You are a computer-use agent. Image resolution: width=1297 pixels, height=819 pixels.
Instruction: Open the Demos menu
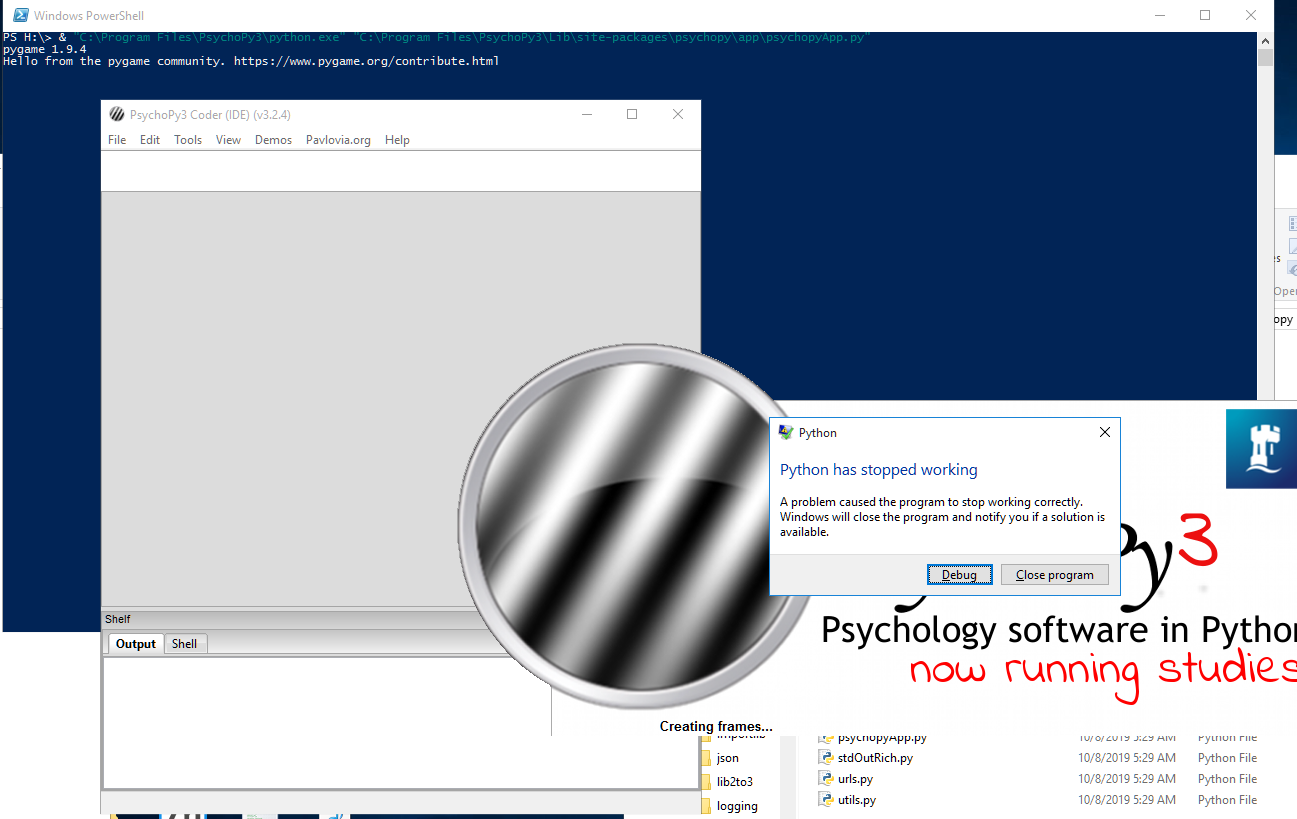coord(273,139)
